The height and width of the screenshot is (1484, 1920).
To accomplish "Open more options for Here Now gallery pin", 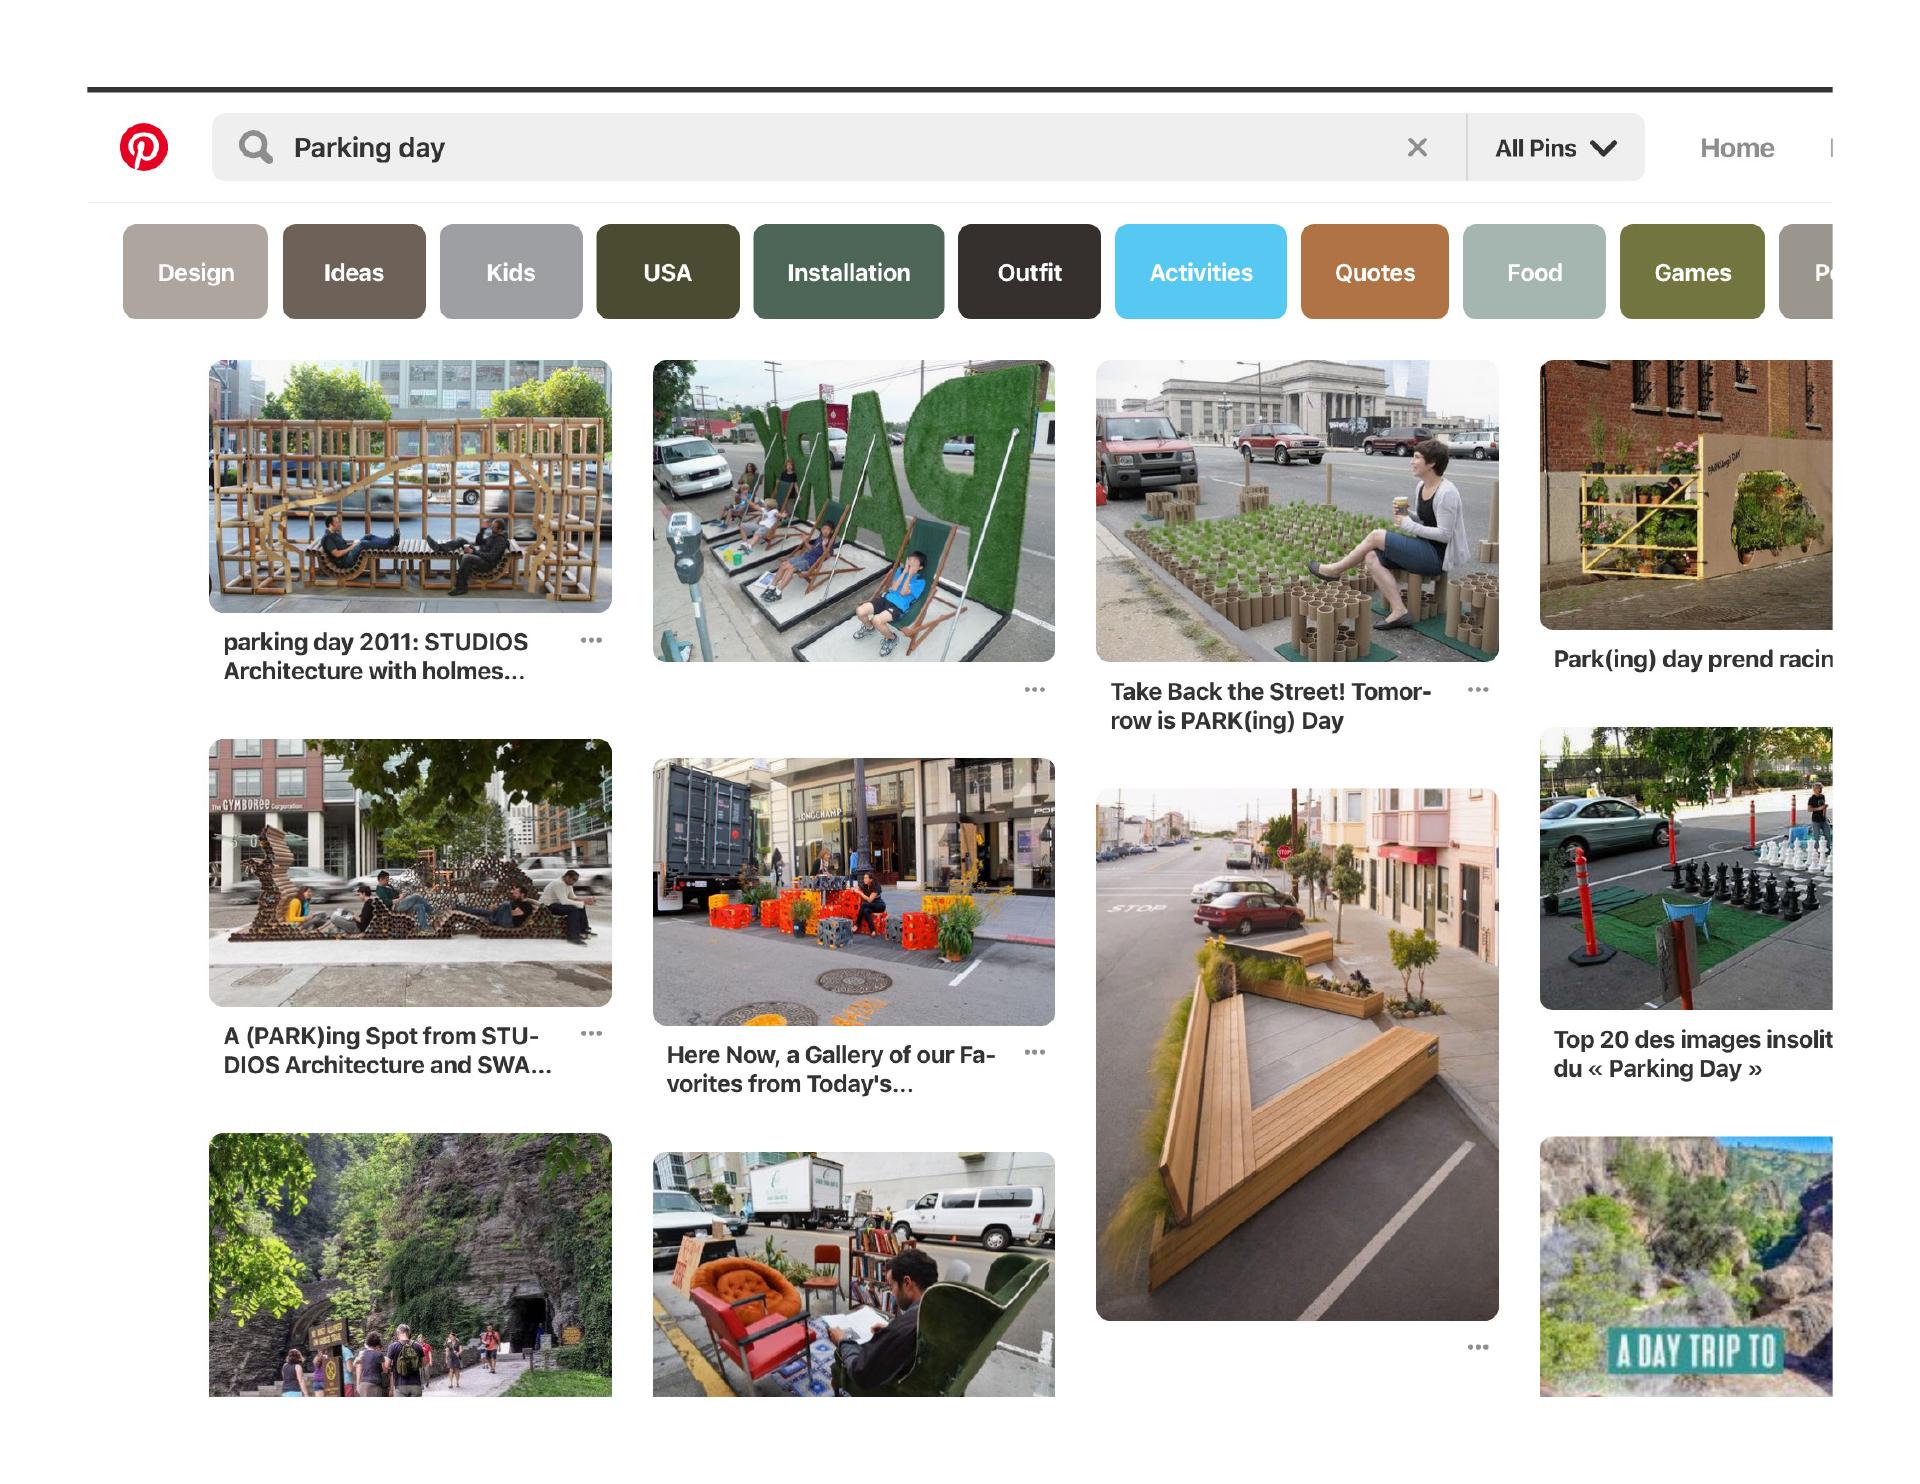I will (1035, 1052).
